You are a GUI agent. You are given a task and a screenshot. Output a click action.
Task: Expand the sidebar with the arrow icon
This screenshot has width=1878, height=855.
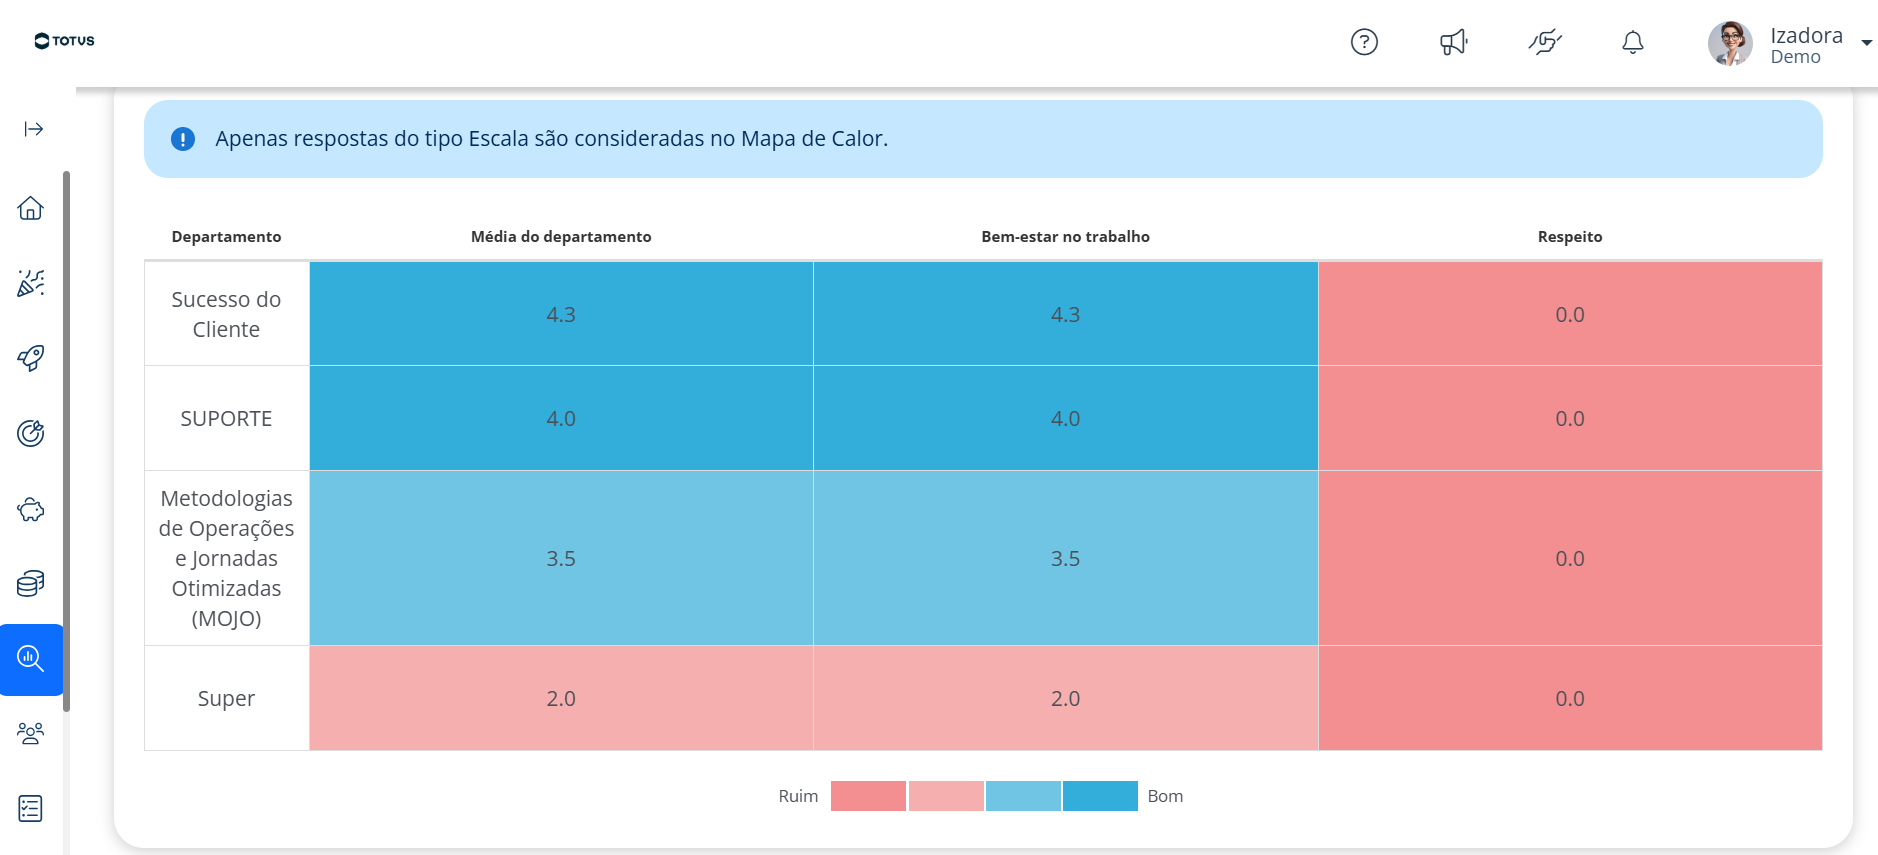pos(34,129)
